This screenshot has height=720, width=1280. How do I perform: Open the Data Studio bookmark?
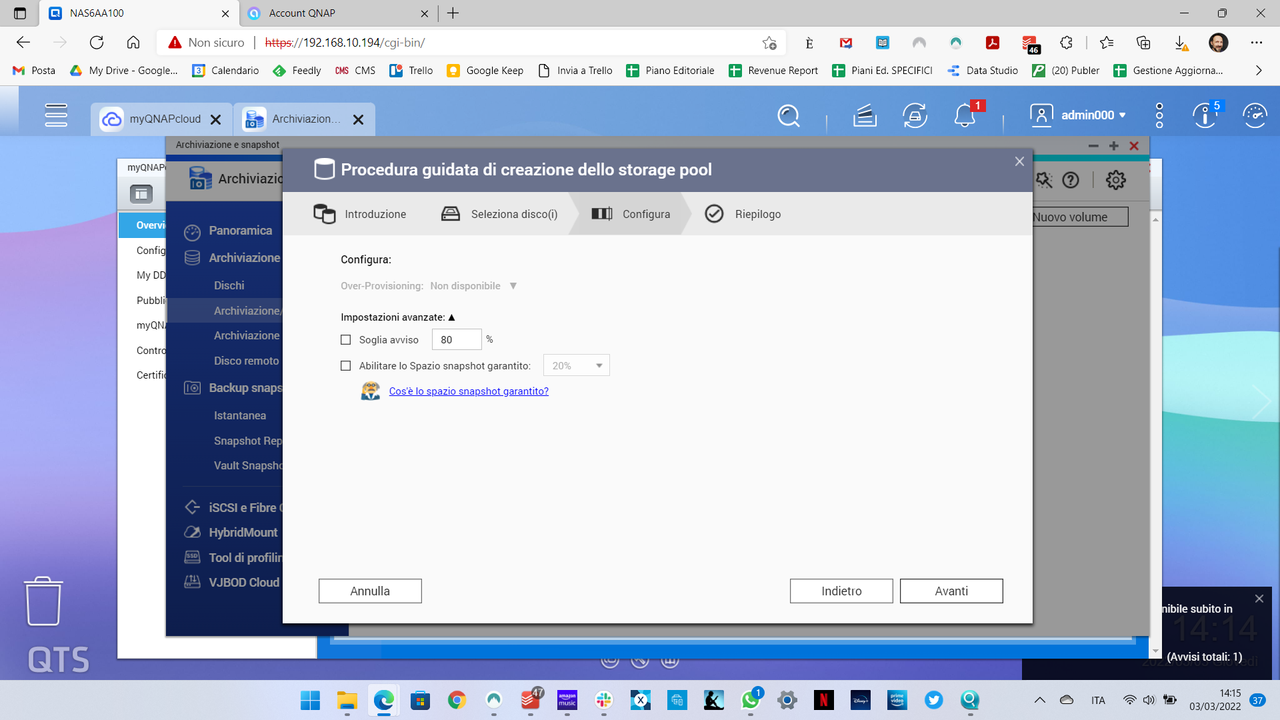tap(982, 71)
